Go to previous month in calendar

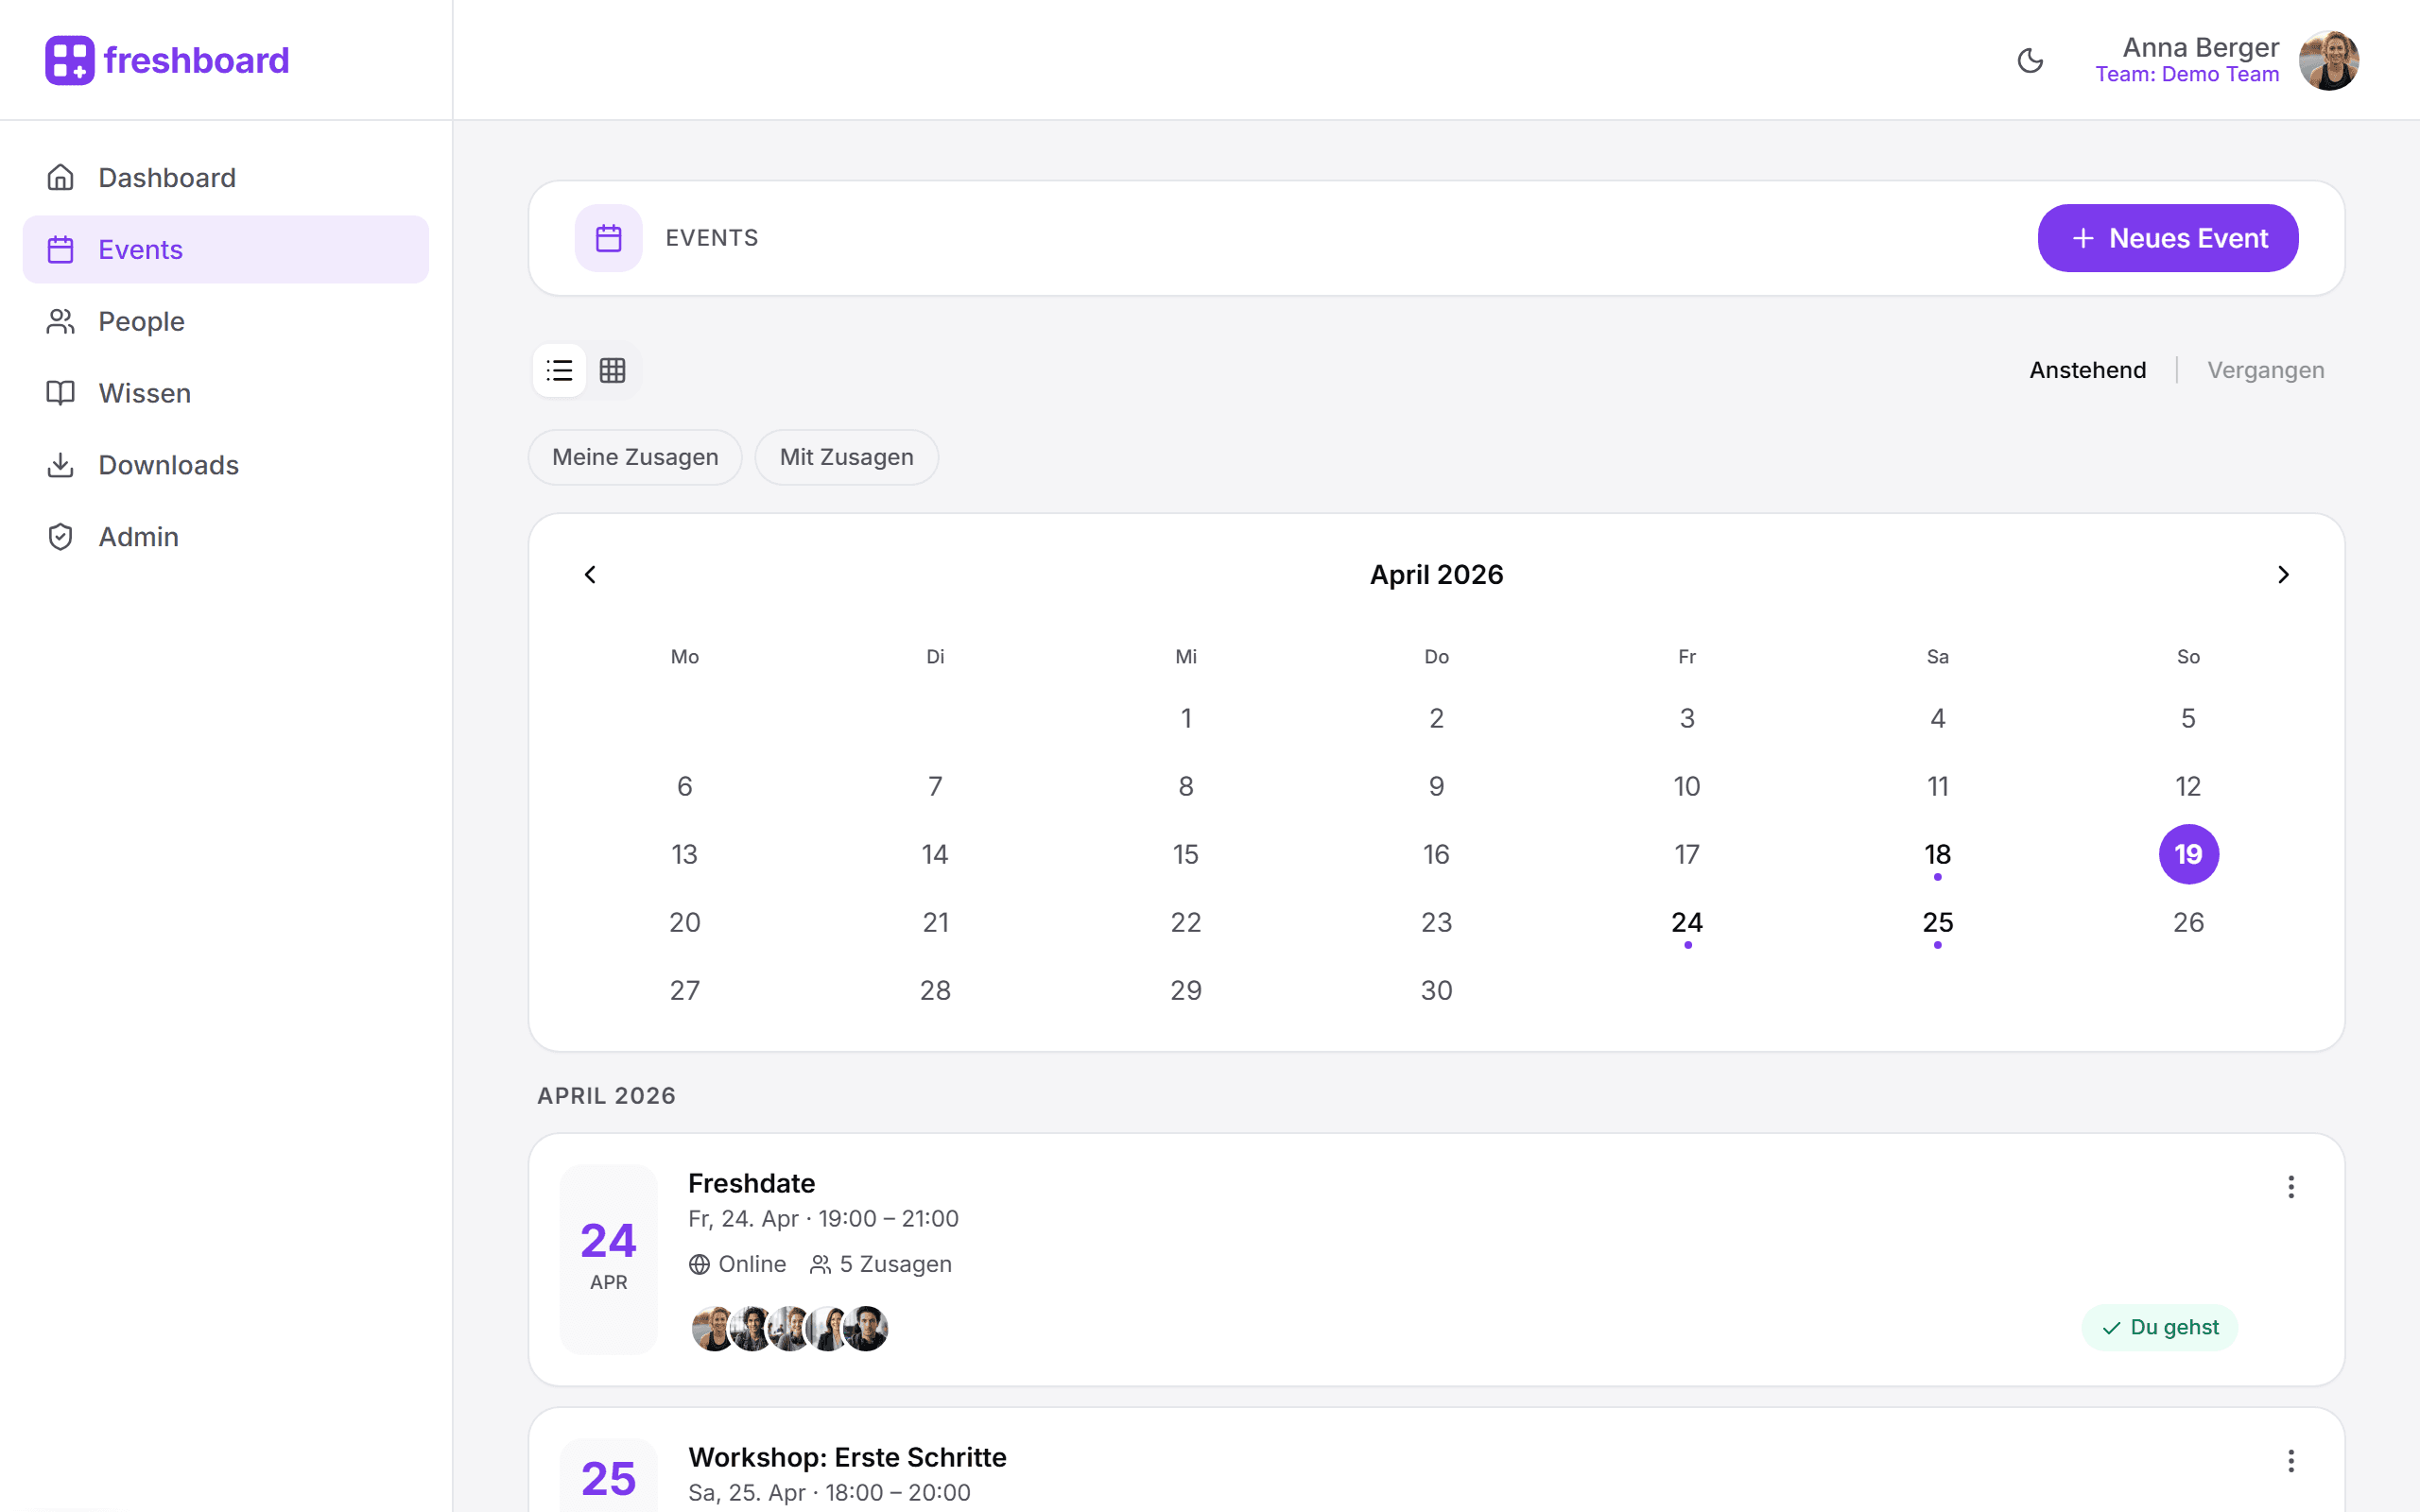coord(590,574)
